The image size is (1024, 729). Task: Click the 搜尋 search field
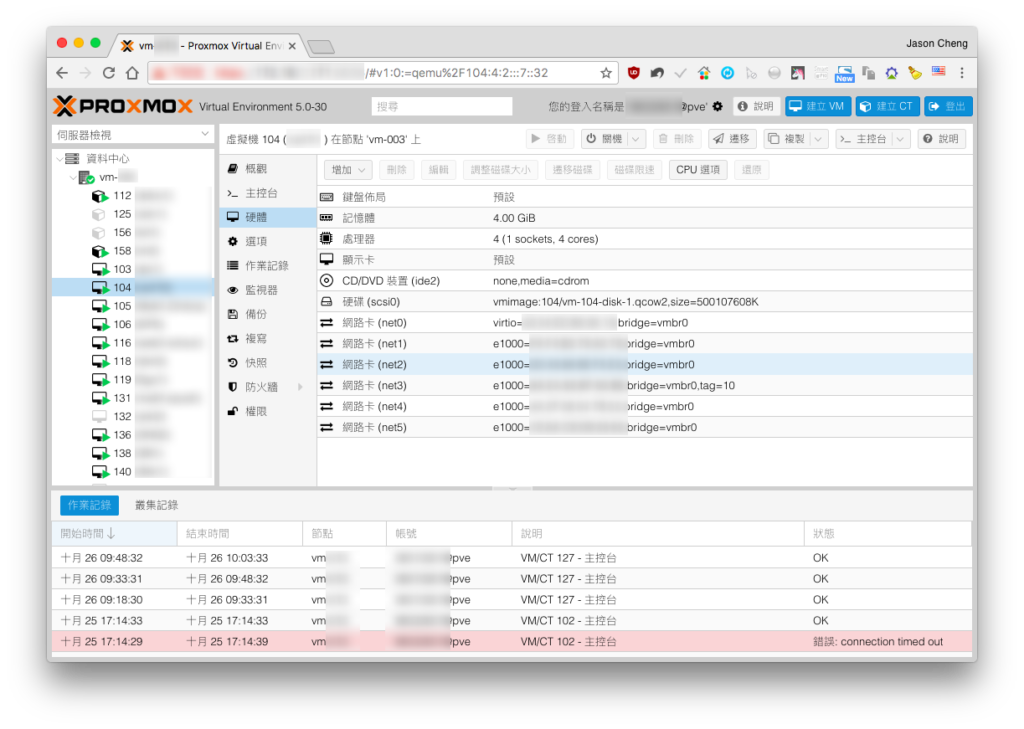441,106
